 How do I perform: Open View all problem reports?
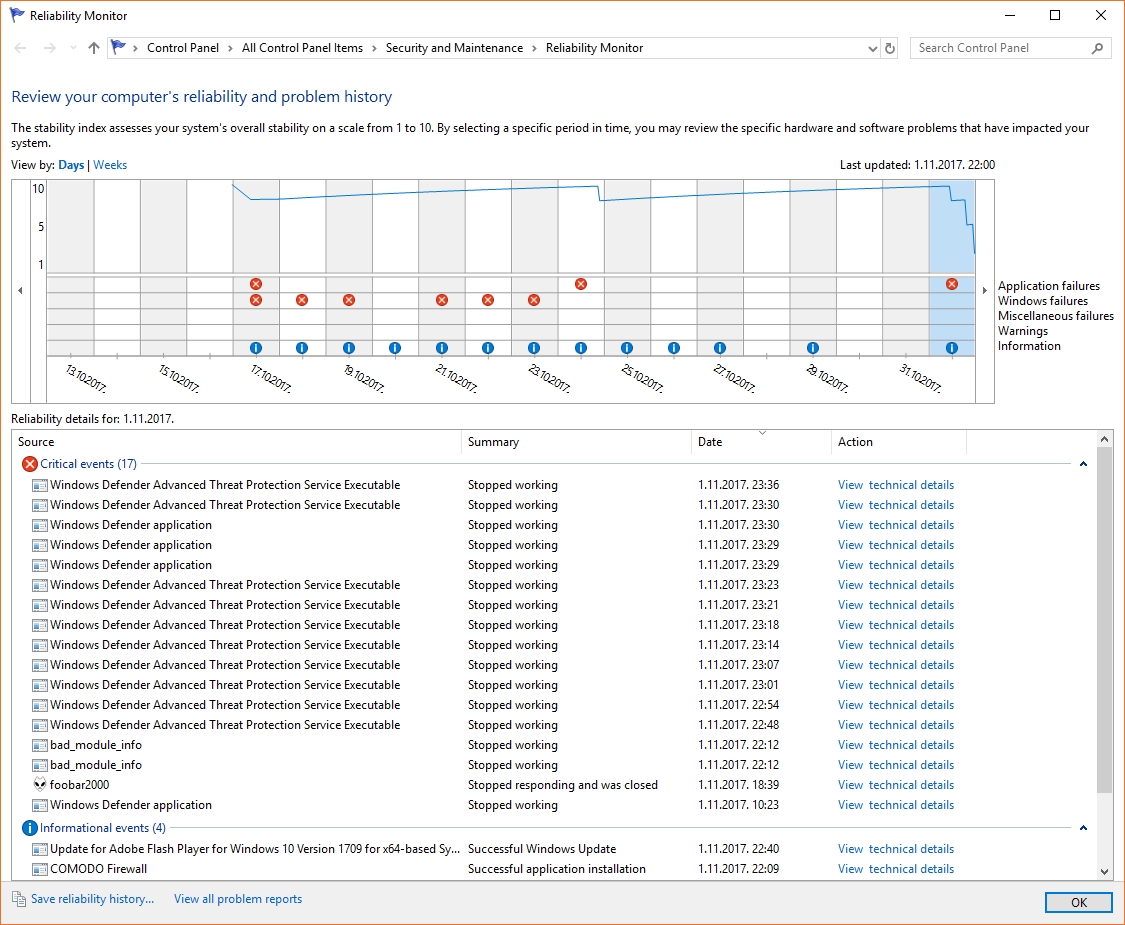238,899
